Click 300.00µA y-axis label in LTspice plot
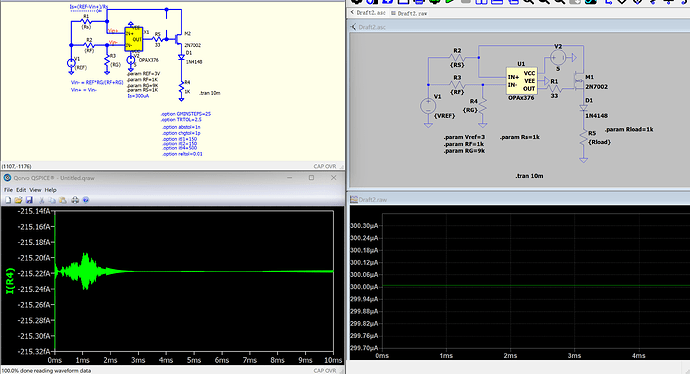Image resolution: width=690 pixels, height=374 pixels. 364,287
